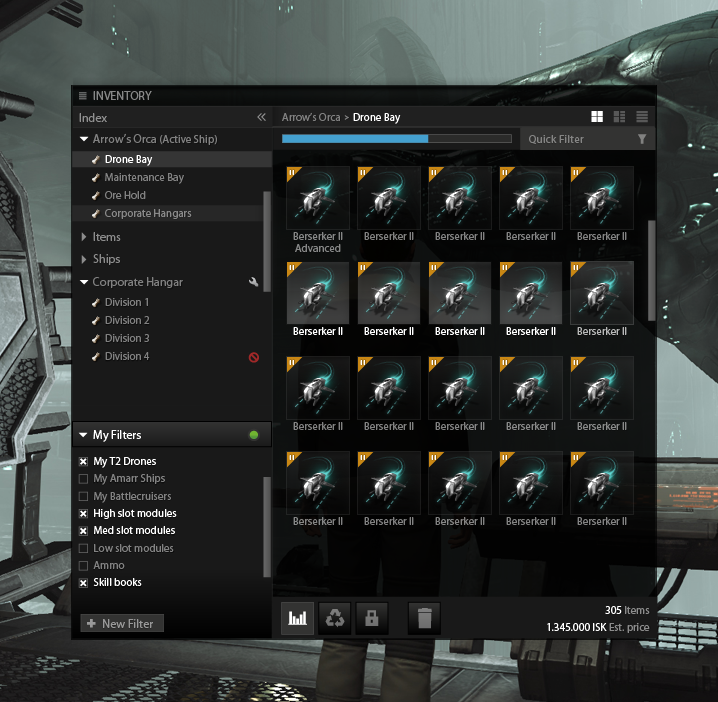Click the item grid vertical scrollbar

click(651, 271)
